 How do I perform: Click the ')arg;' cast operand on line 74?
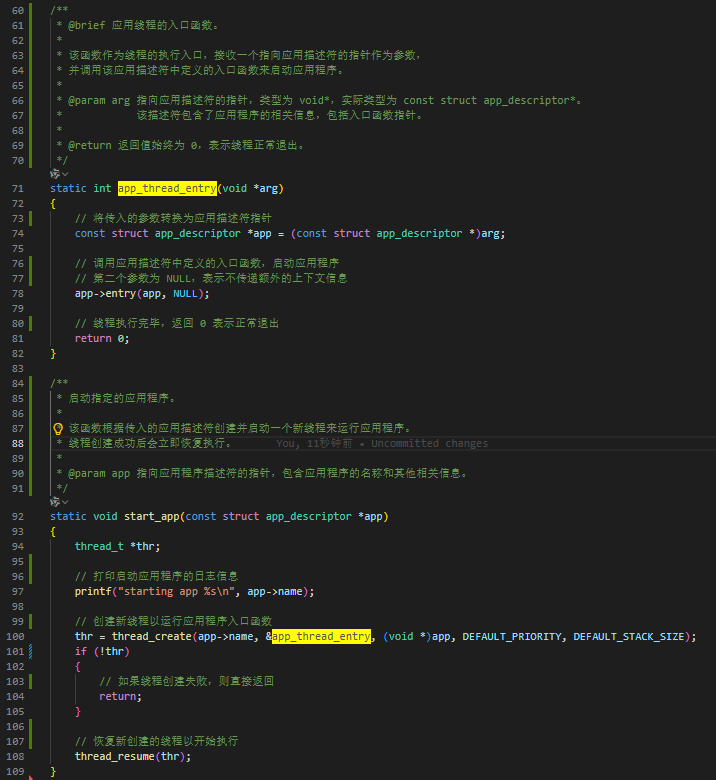[x=490, y=233]
